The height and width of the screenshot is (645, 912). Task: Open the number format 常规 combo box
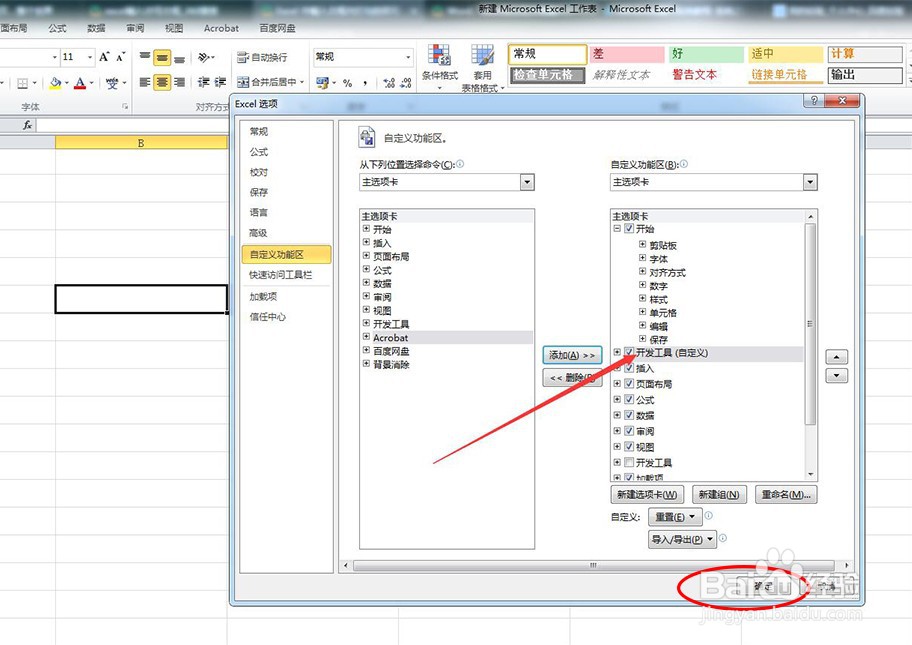(363, 57)
